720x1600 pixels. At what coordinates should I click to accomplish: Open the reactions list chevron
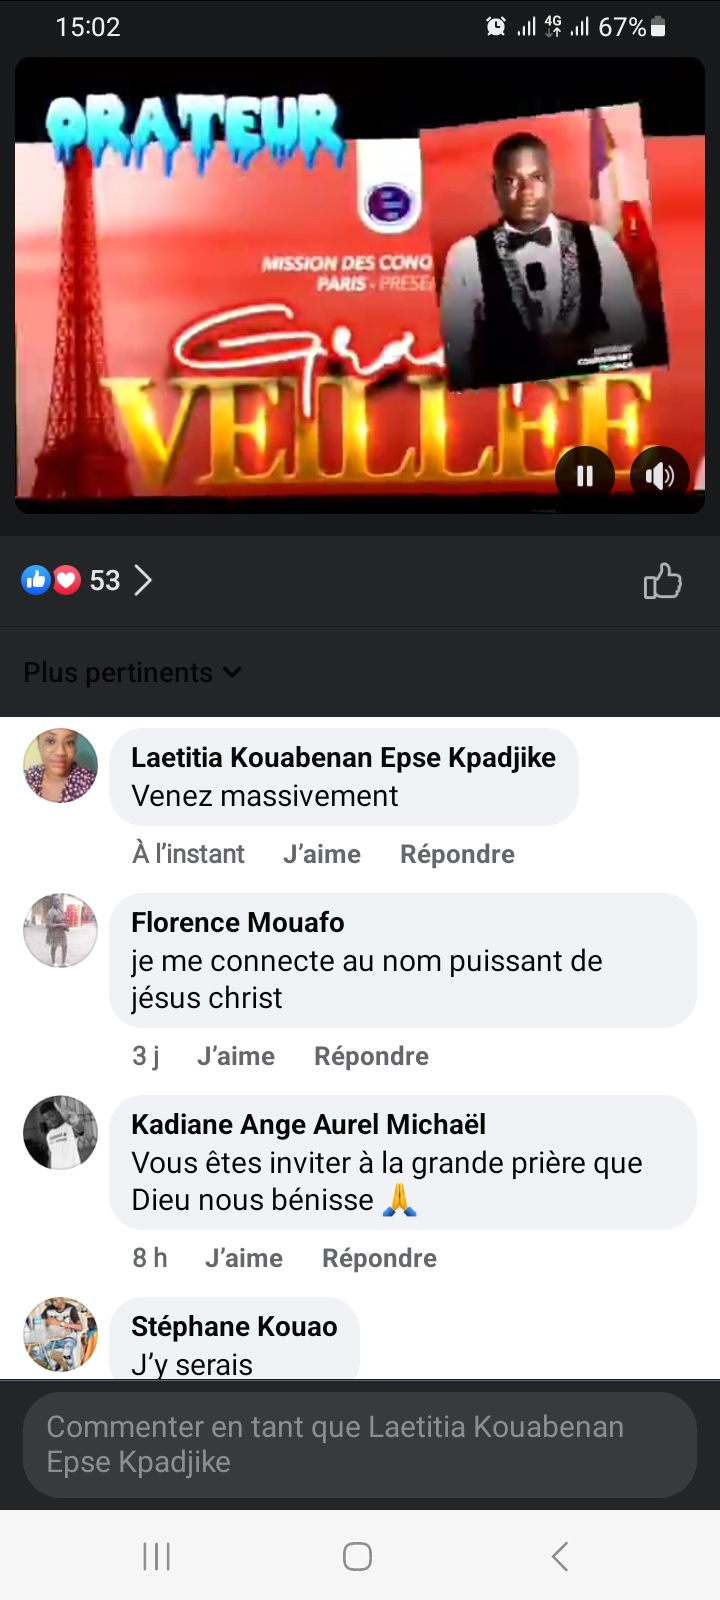point(144,581)
